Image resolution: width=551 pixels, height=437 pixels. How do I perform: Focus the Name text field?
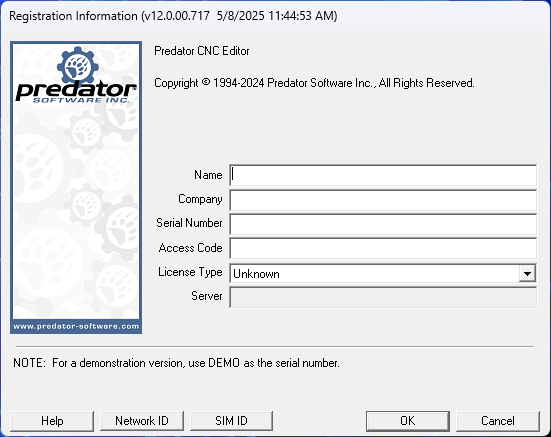click(x=383, y=175)
